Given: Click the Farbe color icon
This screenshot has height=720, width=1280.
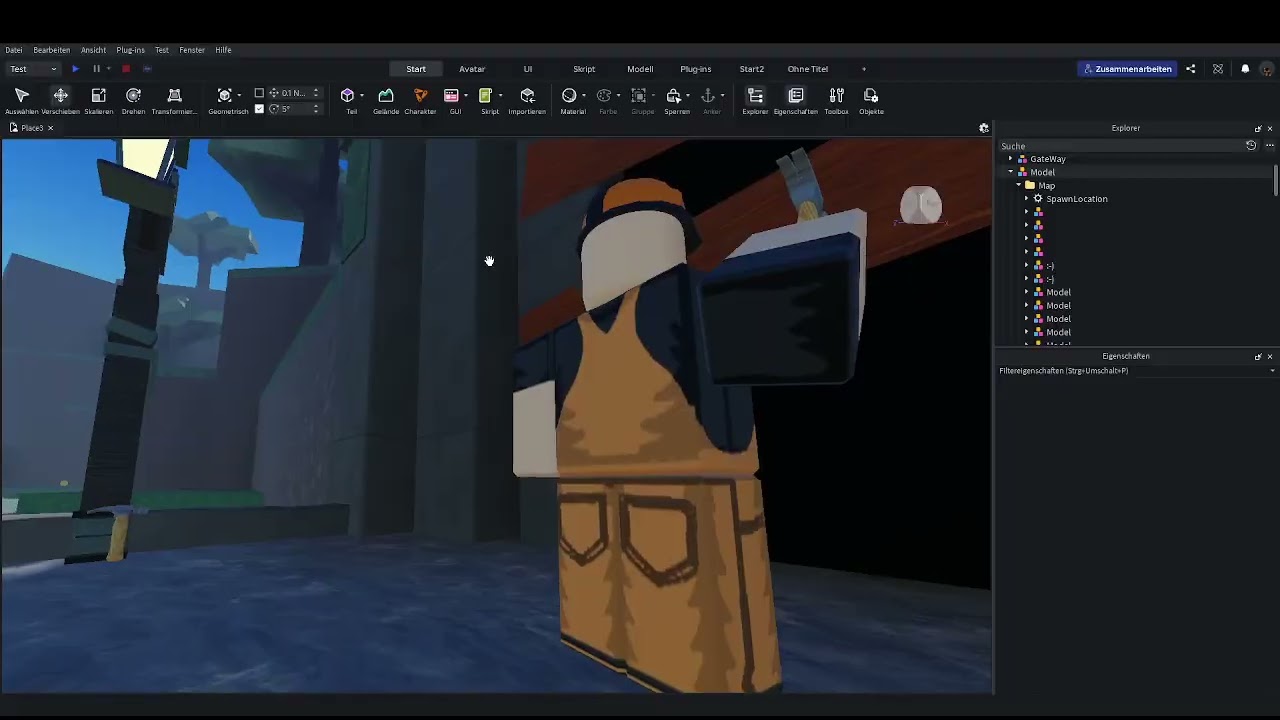Looking at the screenshot, I should pyautogui.click(x=604, y=96).
